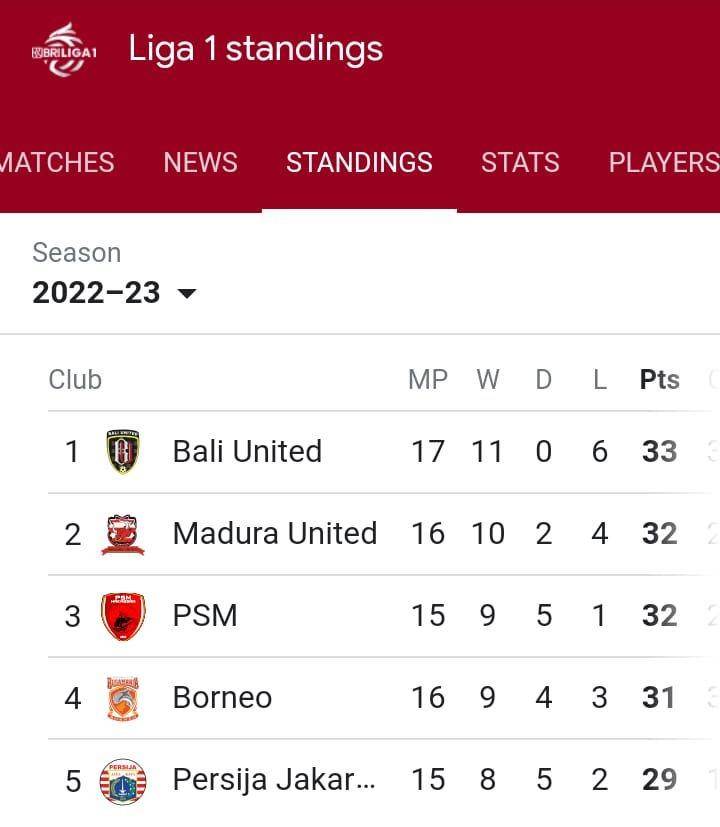The width and height of the screenshot is (720, 827).
Task: Switch to the NEWS tab
Action: pos(200,162)
